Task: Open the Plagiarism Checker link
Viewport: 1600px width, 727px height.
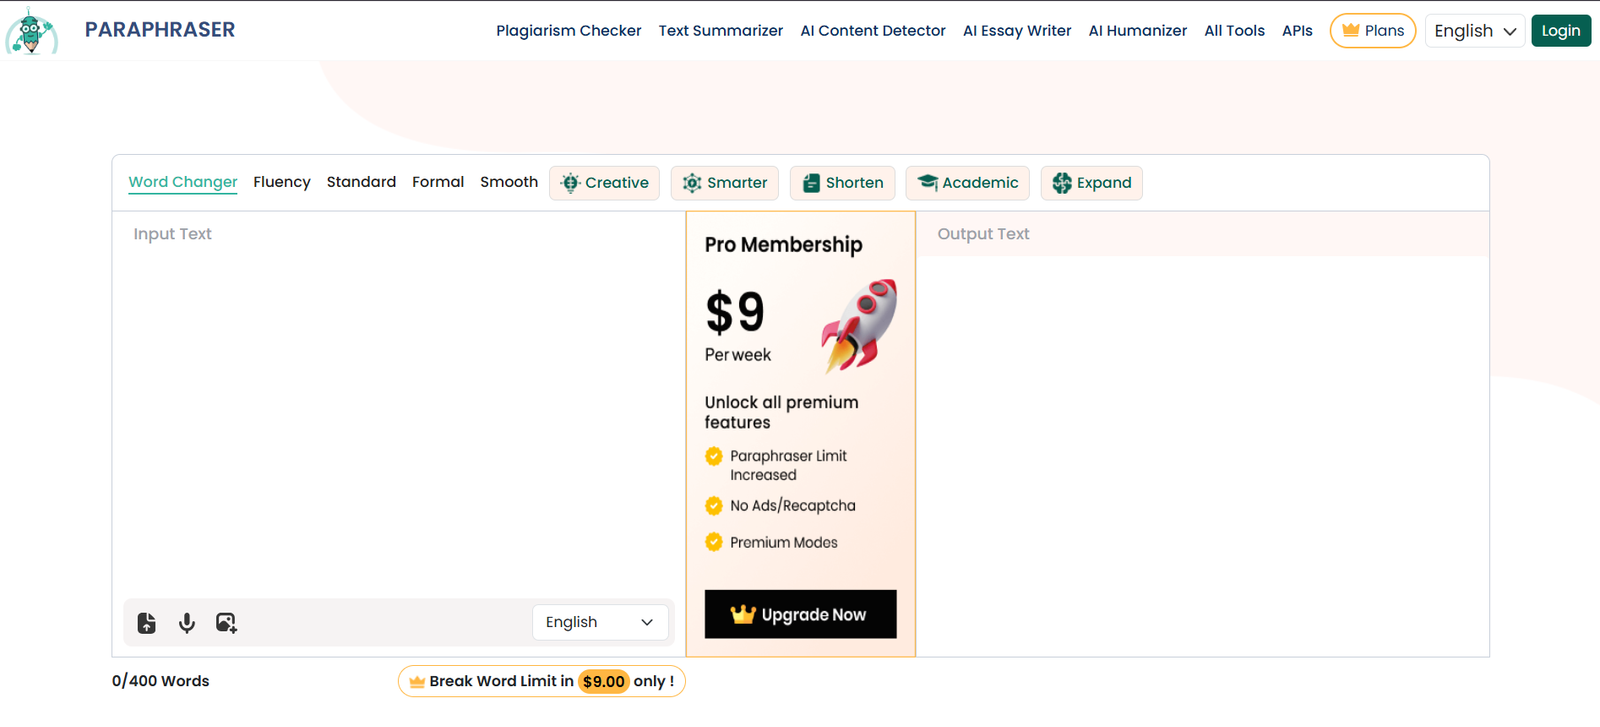Action: tap(568, 31)
